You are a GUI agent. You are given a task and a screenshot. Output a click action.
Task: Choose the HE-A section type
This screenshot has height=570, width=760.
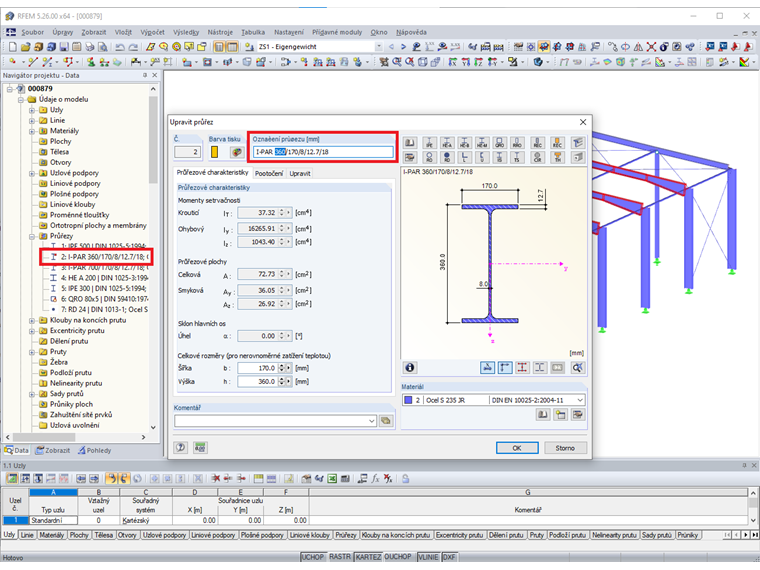click(x=447, y=142)
